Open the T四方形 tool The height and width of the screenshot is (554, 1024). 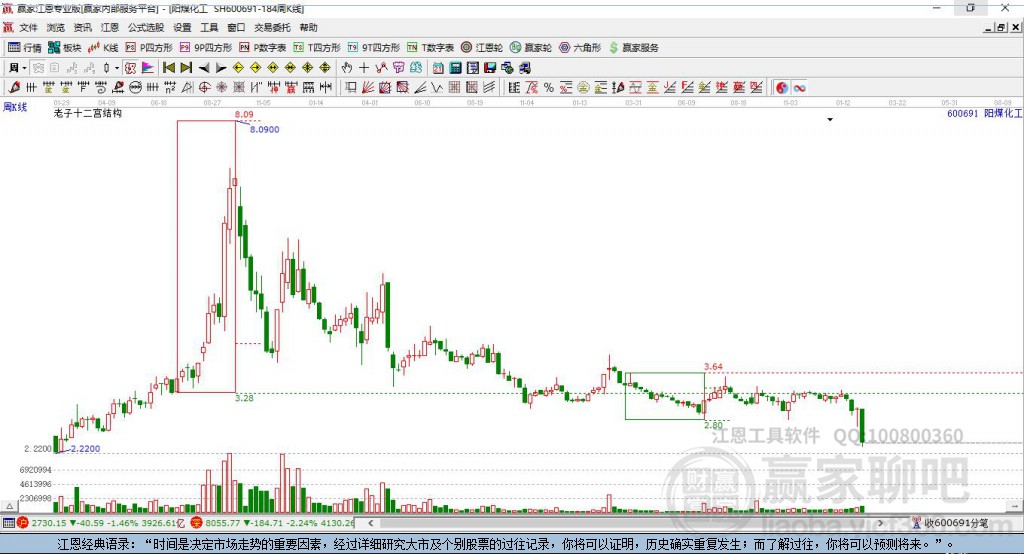[x=317, y=48]
